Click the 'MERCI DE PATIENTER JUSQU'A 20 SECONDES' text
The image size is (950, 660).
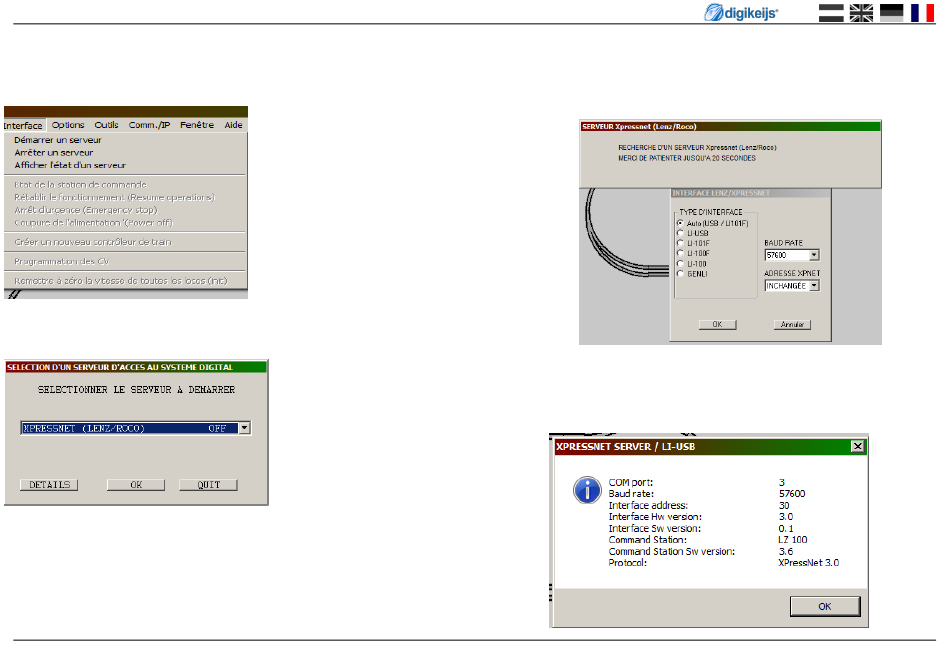tap(686, 158)
